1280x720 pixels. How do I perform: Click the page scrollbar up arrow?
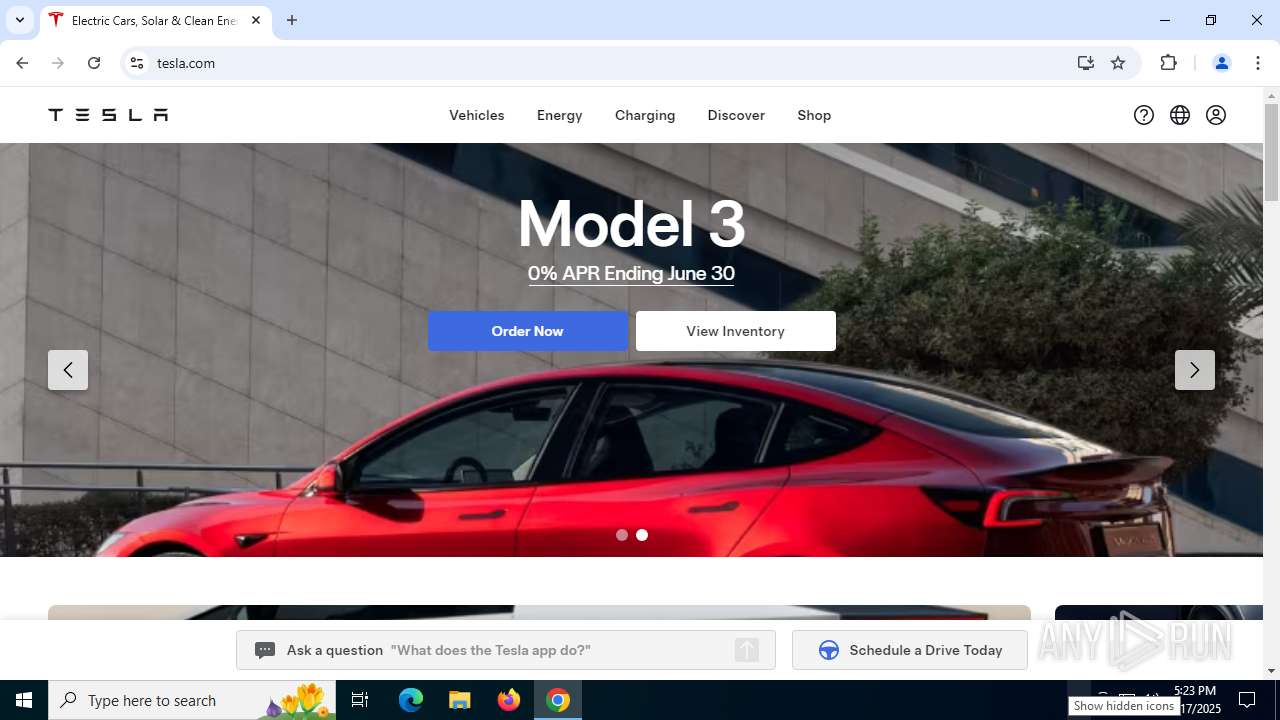(x=1272, y=97)
